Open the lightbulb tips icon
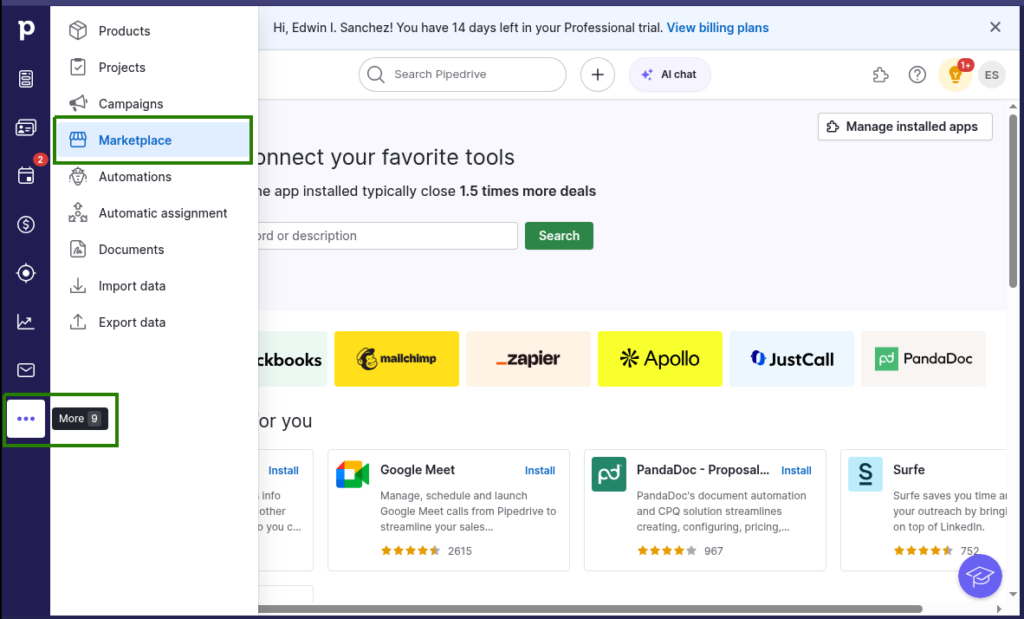Viewport: 1024px width, 619px height. point(955,74)
